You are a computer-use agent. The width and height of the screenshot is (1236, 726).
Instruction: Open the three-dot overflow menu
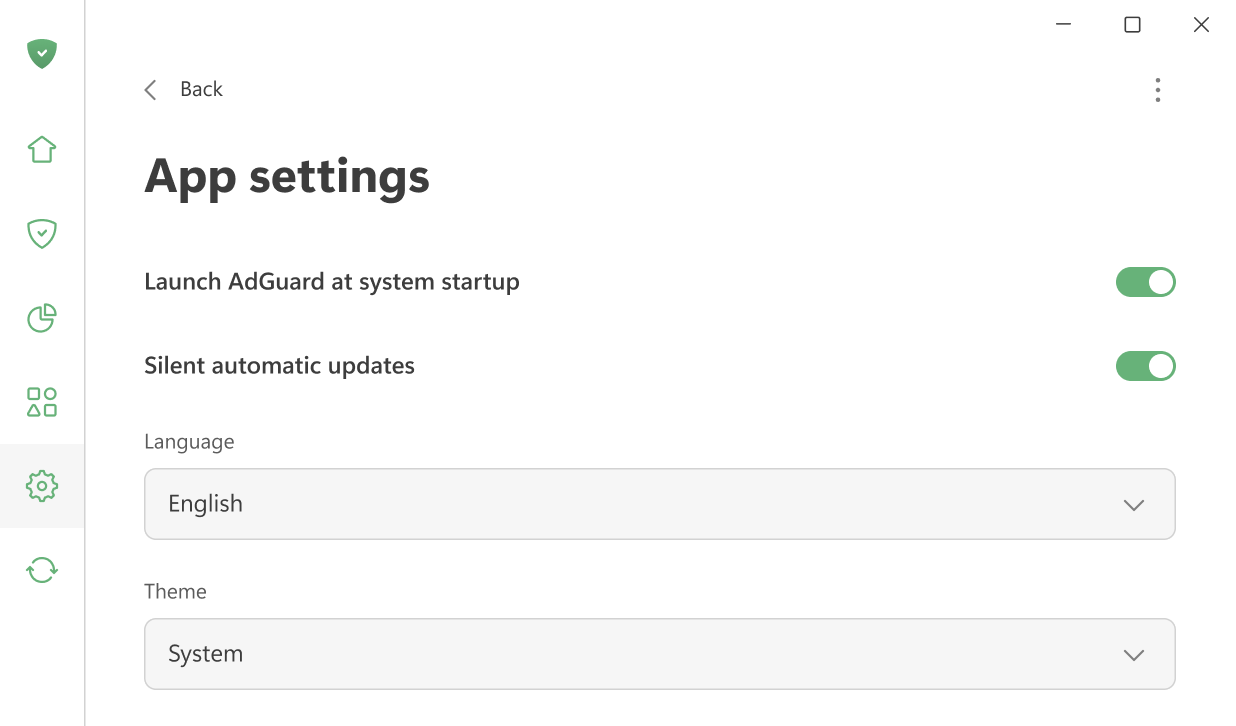[1157, 90]
